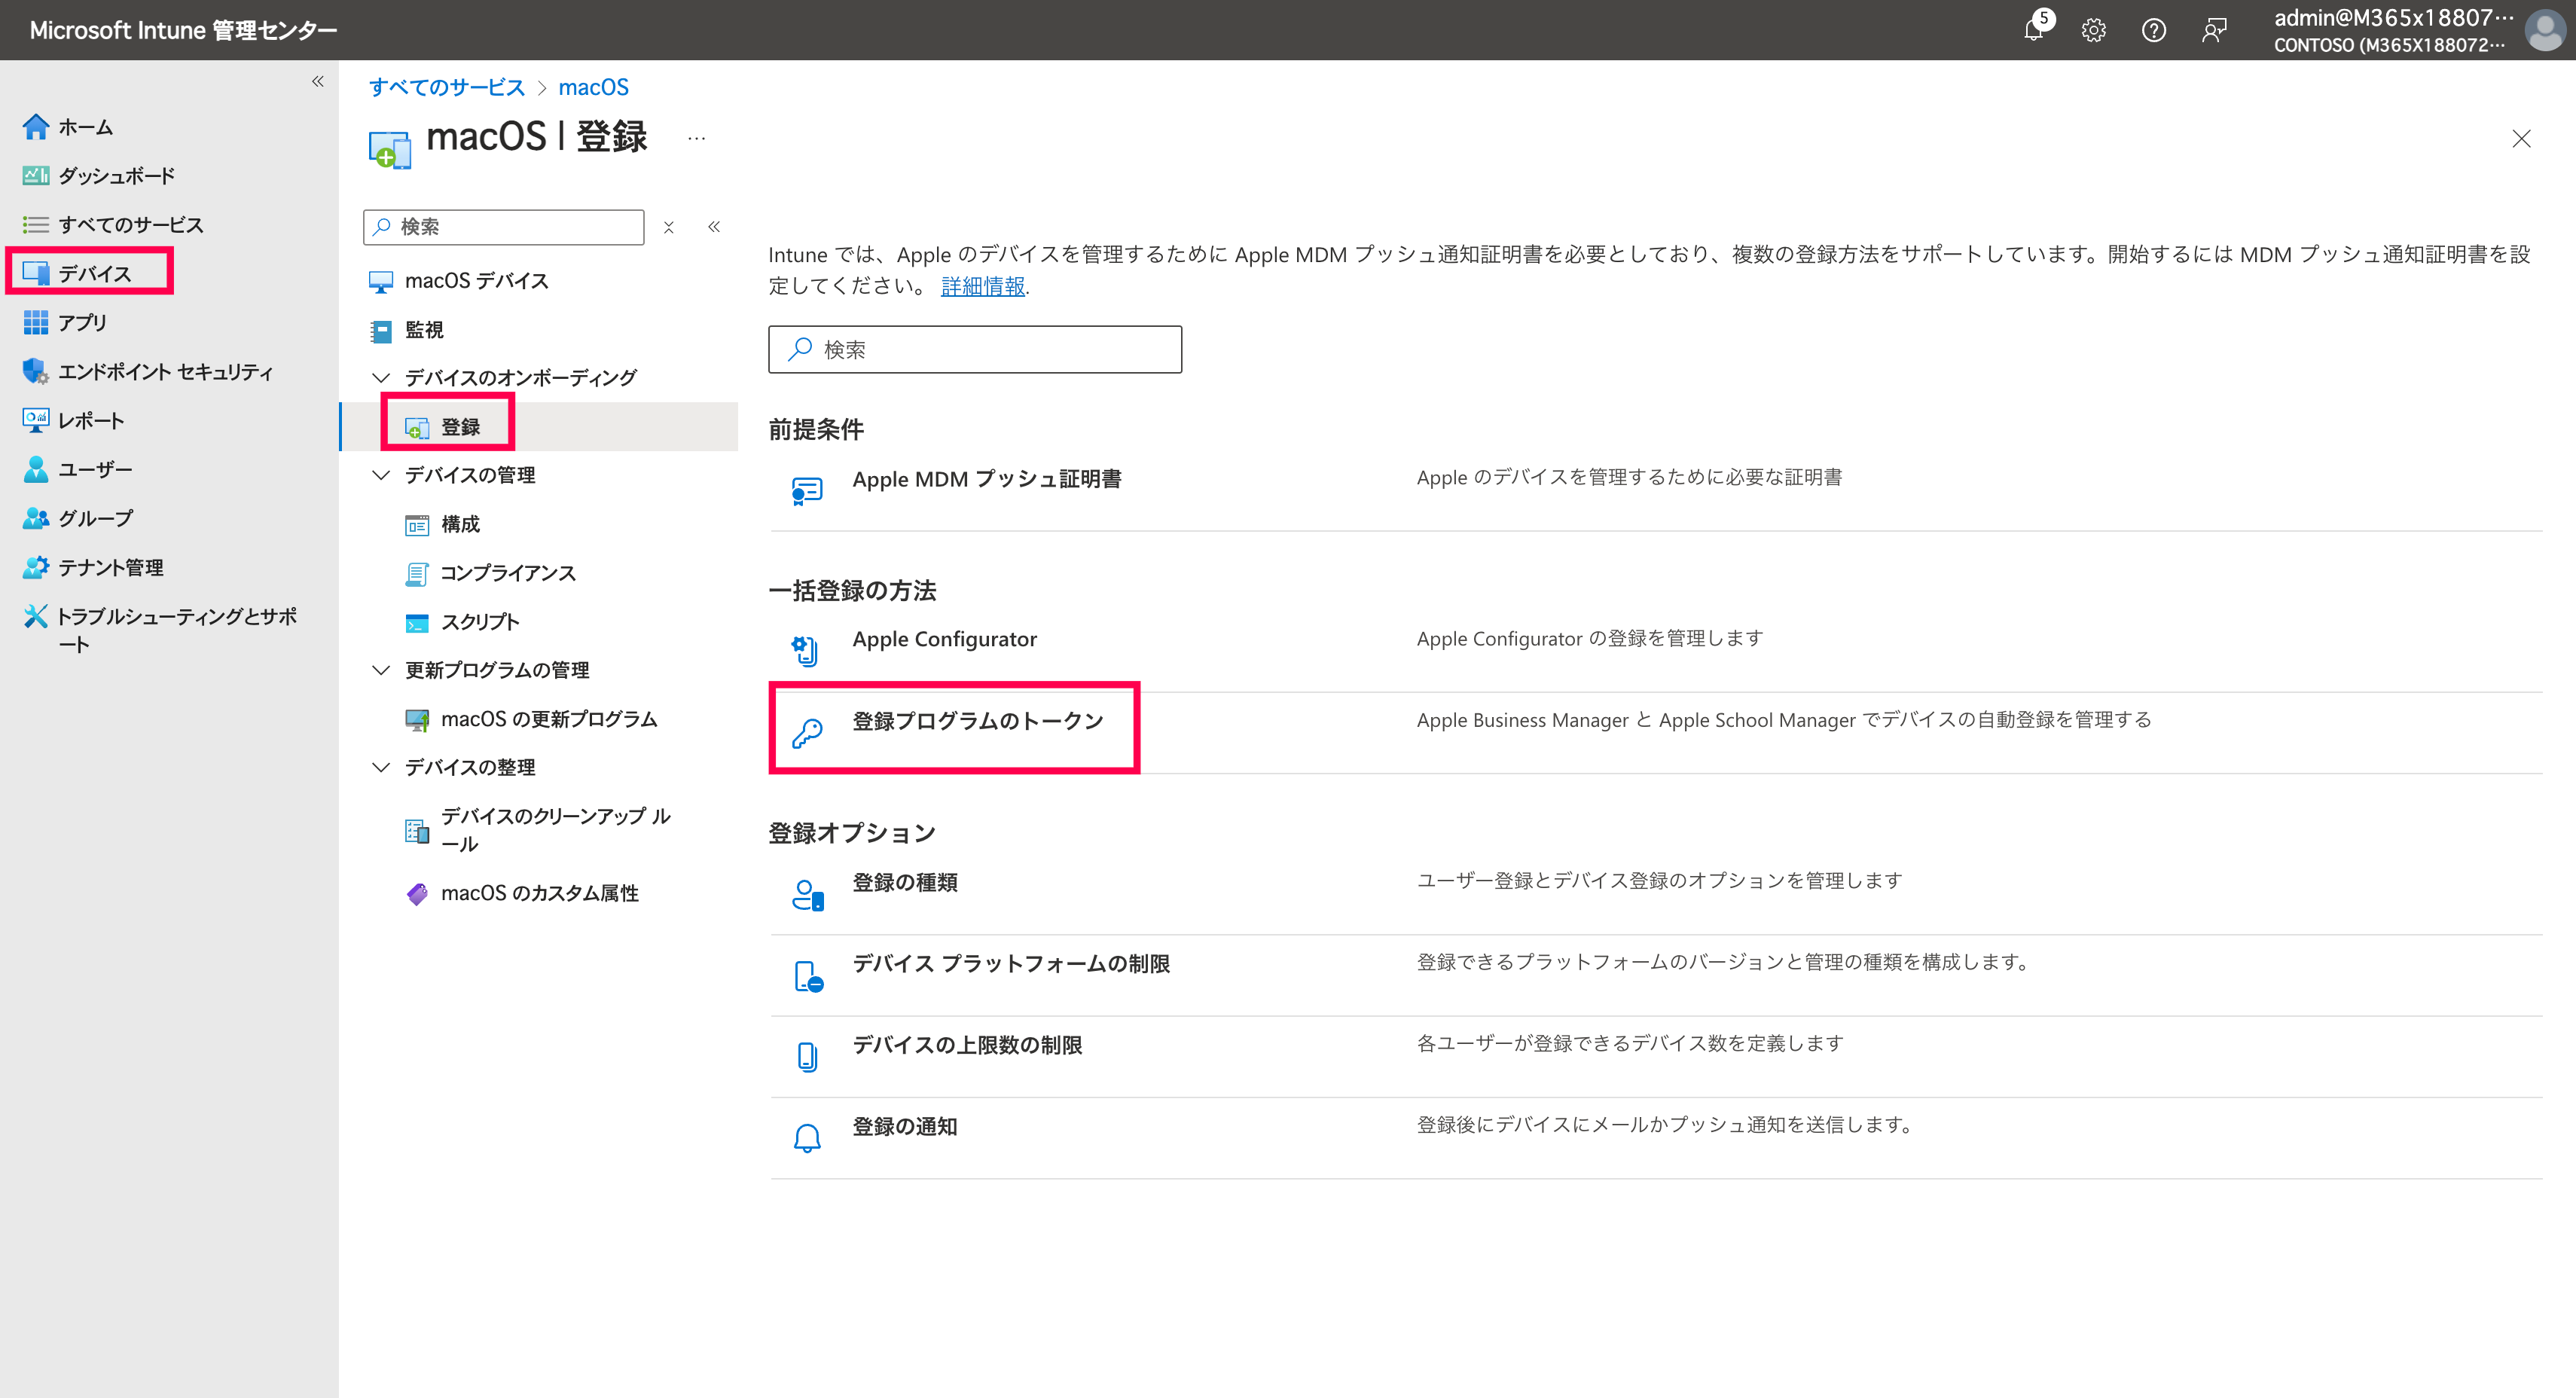Focus the enrollment options 検索 box
The image size is (2576, 1398).
click(x=975, y=349)
